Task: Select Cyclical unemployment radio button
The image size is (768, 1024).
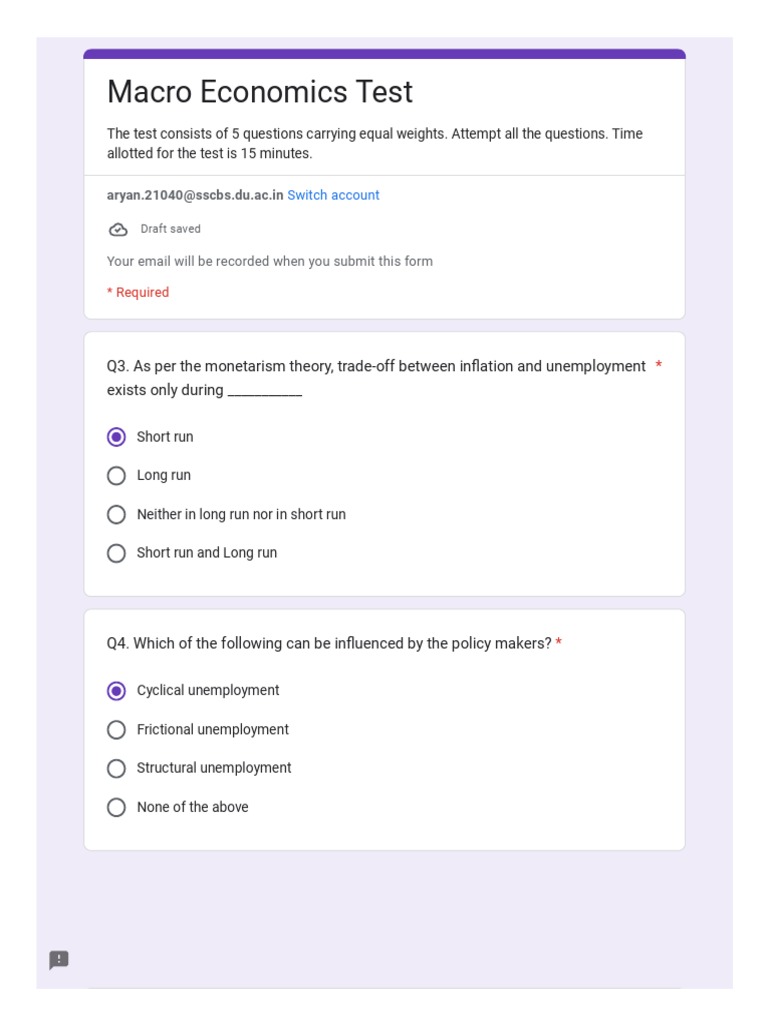Action: 116,691
